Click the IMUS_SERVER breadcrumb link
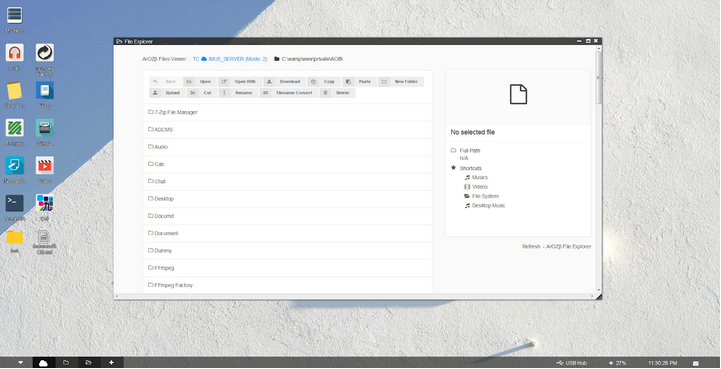Screen dimensions: 721x369 click(x=230, y=59)
